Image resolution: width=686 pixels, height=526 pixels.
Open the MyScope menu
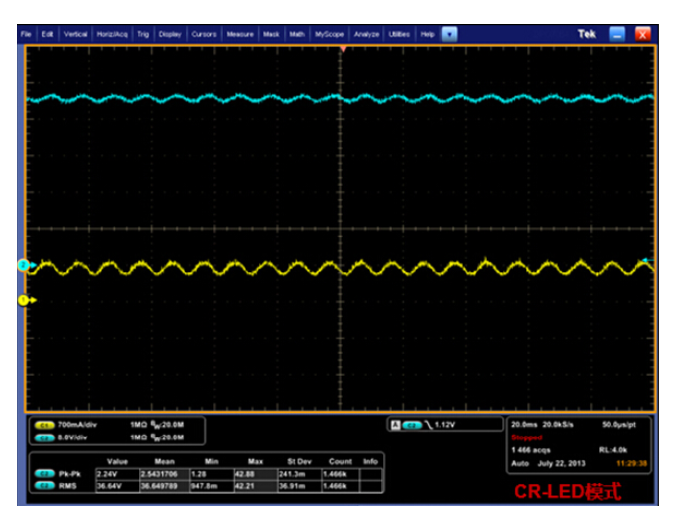tap(329, 34)
